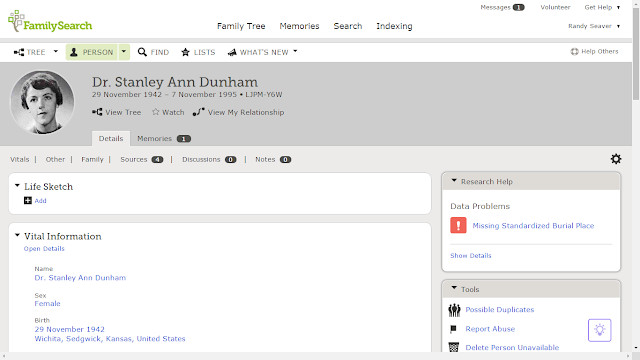
Task: Jump to the Family section
Action: [x=92, y=159]
